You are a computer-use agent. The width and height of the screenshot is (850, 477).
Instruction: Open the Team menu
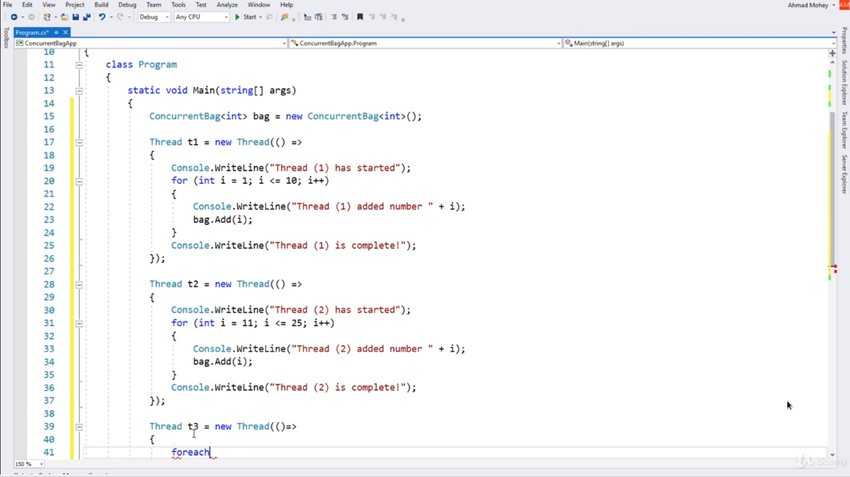click(x=153, y=5)
